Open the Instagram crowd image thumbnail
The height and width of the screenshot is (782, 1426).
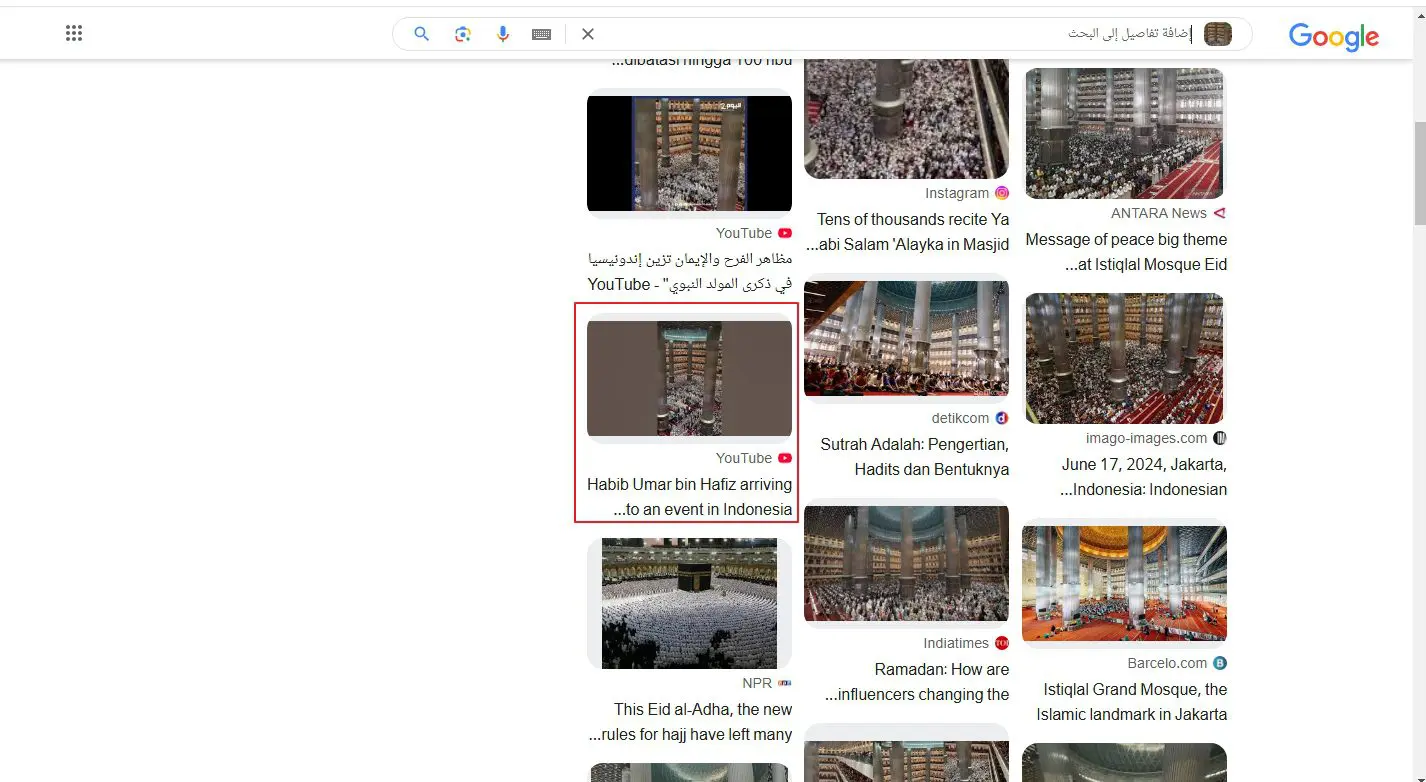906,118
